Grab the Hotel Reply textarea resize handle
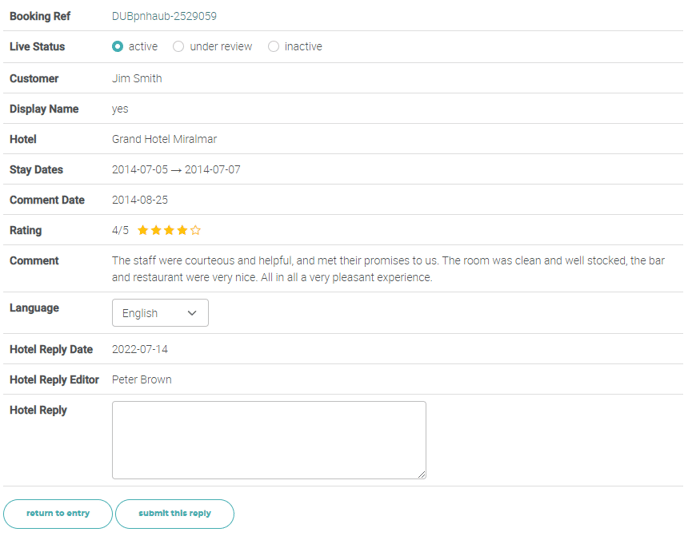The width and height of the screenshot is (688, 540). pos(421,474)
